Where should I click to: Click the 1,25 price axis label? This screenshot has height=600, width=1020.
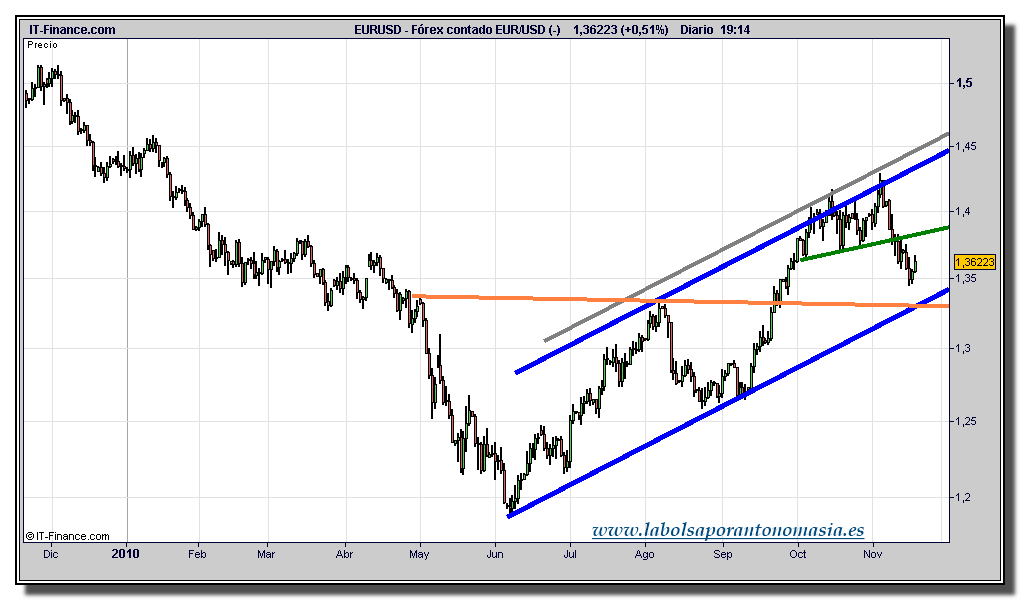966,421
